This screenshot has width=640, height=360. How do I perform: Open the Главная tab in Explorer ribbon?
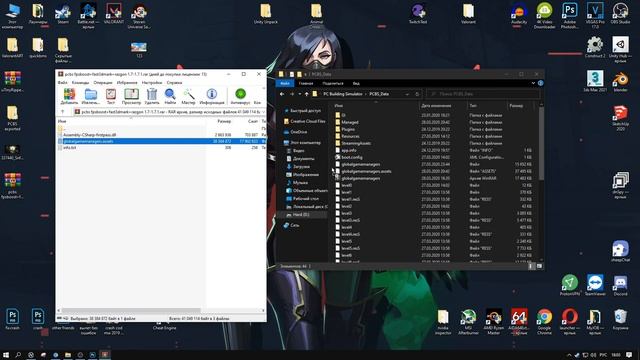306,83
